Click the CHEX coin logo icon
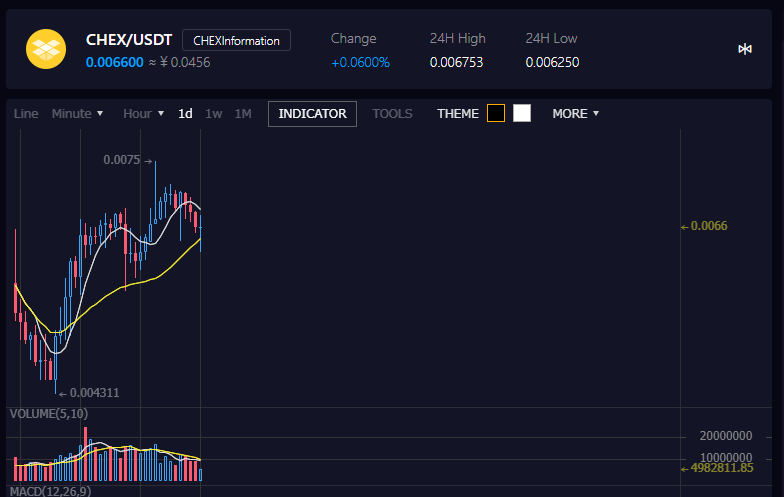The image size is (784, 497). pyautogui.click(x=45, y=50)
